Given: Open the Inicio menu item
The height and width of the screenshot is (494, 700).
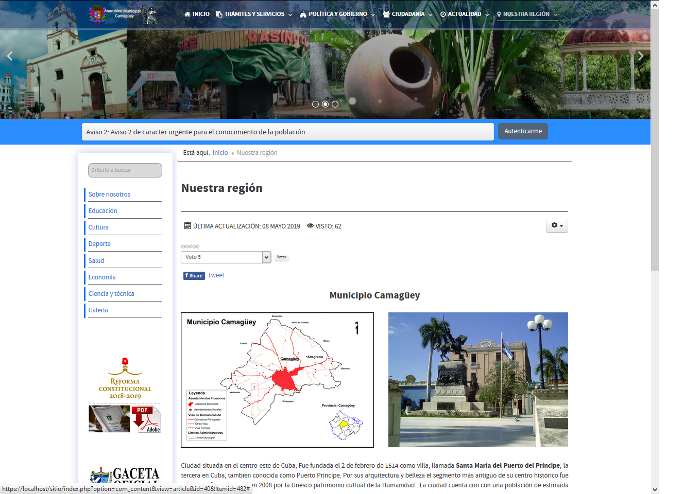Looking at the screenshot, I should [x=198, y=15].
